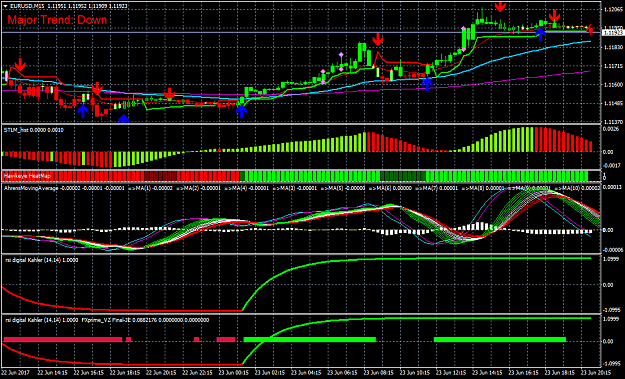The image size is (625, 379).
Task: Click the '23 Jun 04:15' time label
Action: 306,373
